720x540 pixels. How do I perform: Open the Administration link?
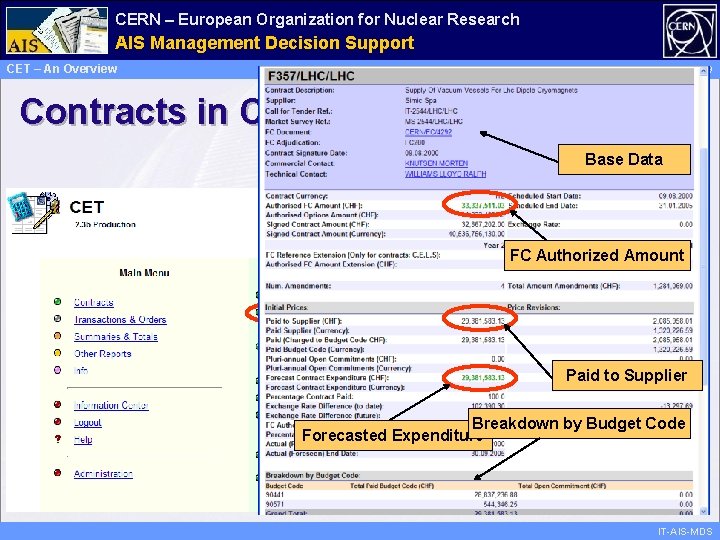[103, 473]
